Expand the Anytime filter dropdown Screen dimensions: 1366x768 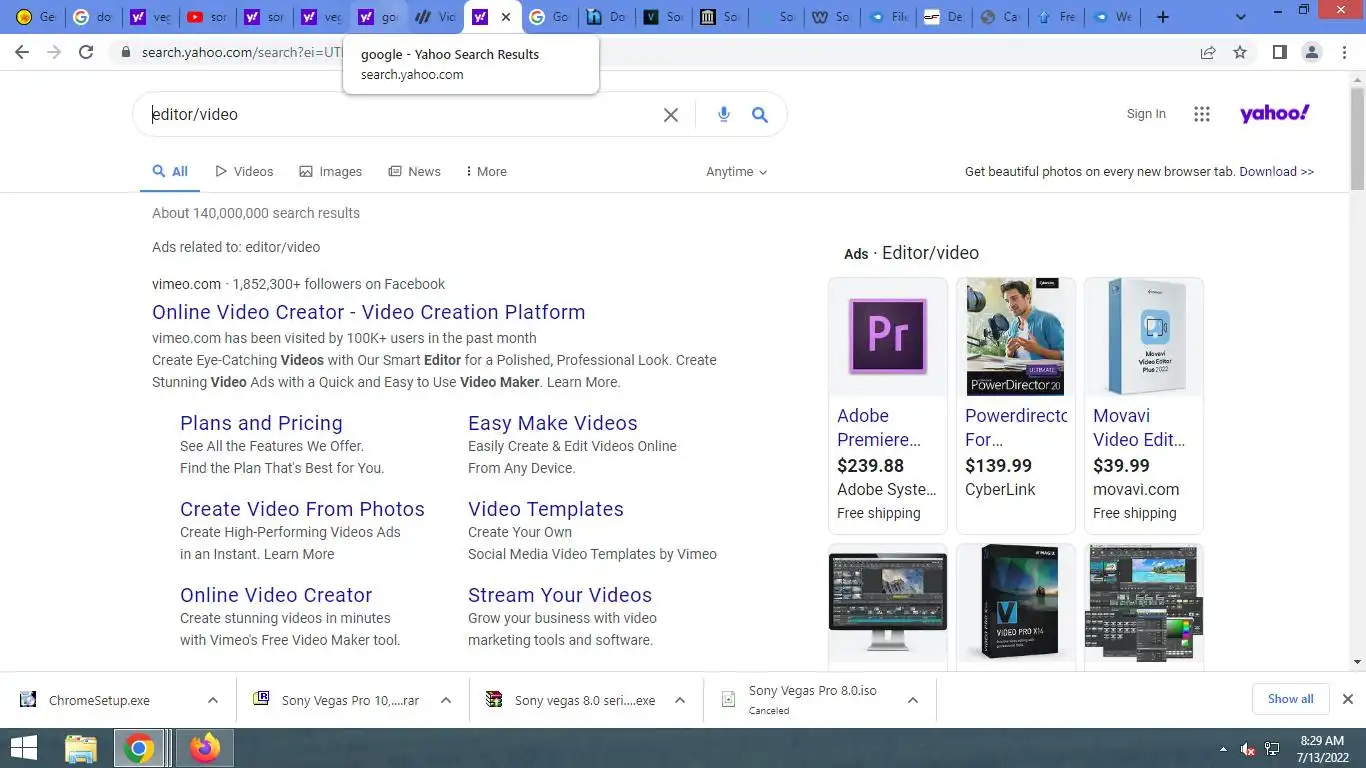click(736, 172)
